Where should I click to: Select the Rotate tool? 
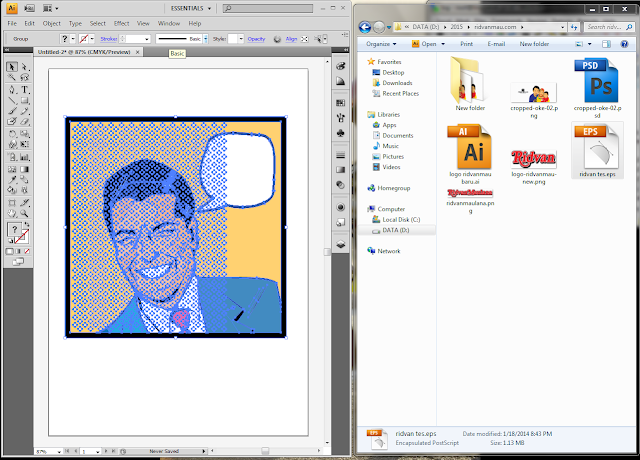(12, 133)
